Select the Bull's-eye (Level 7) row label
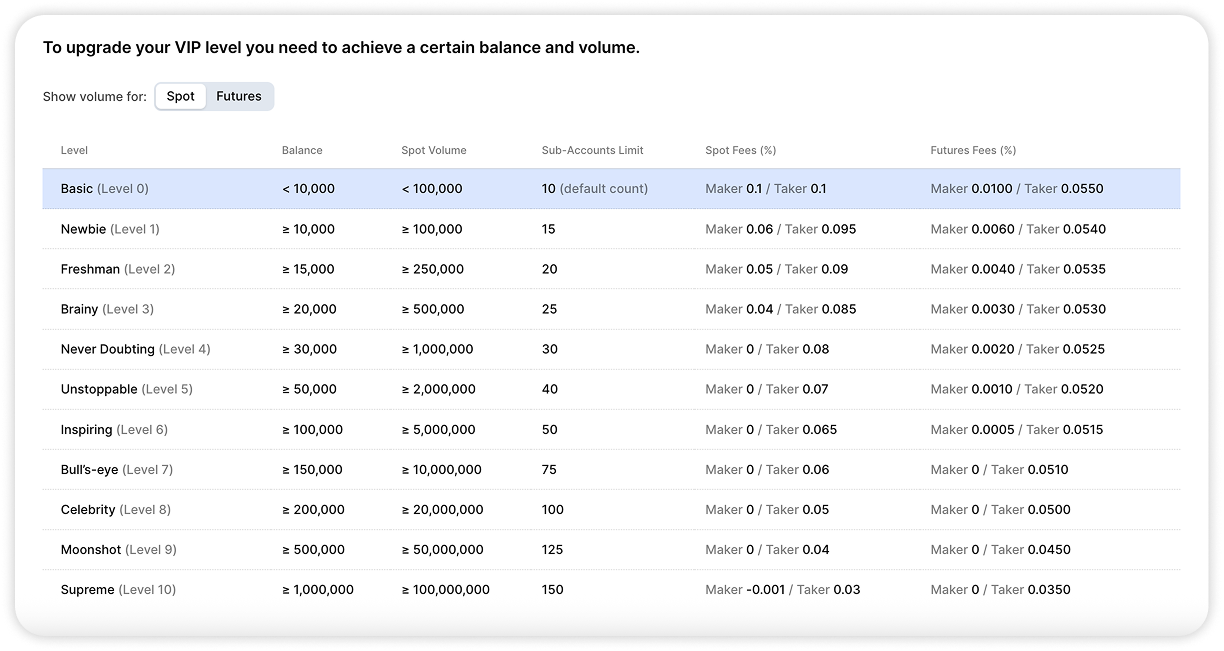This screenshot has height=651, width=1224. [x=117, y=469]
